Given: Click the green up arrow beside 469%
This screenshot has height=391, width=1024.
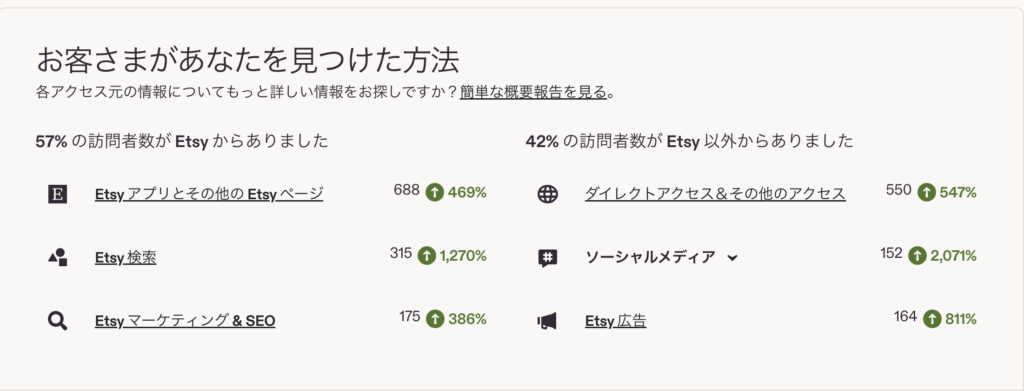Looking at the screenshot, I should click(435, 192).
